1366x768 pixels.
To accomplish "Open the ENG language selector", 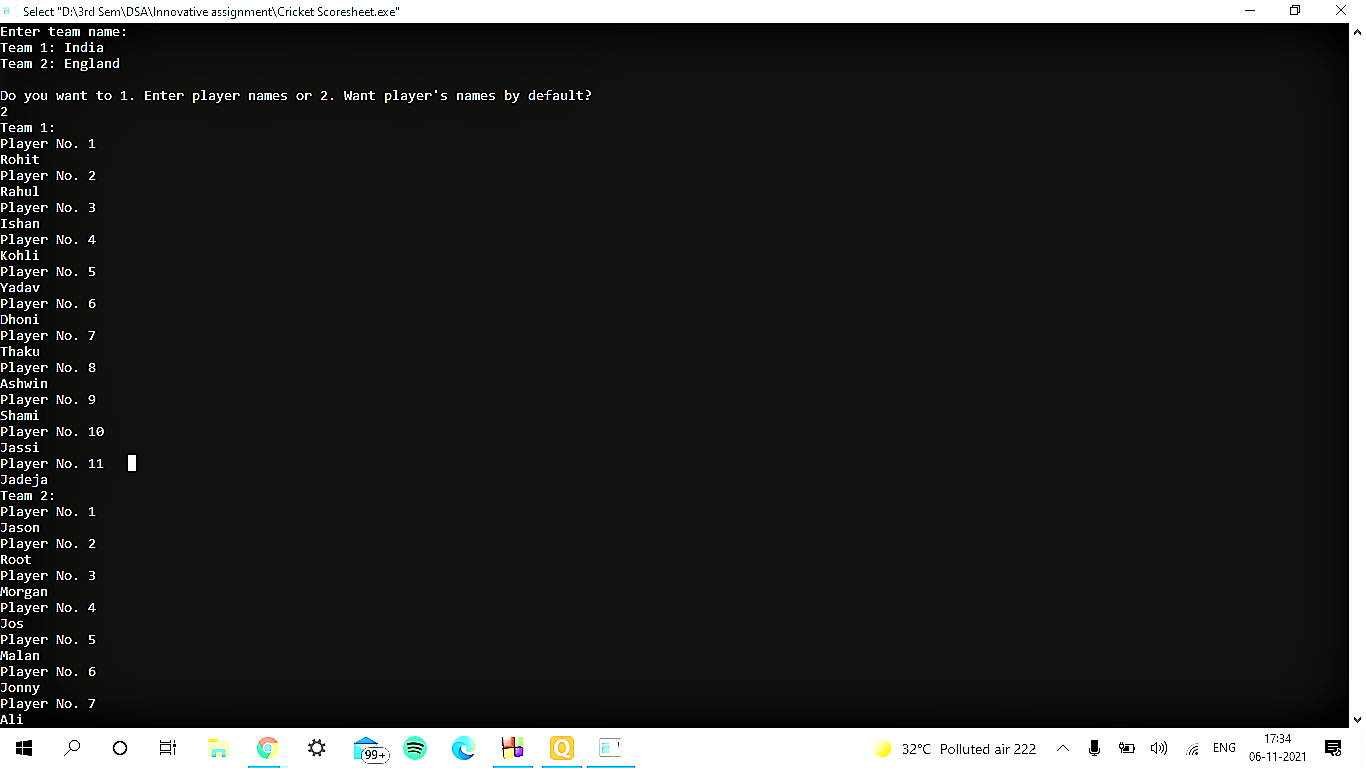I will coord(1224,748).
